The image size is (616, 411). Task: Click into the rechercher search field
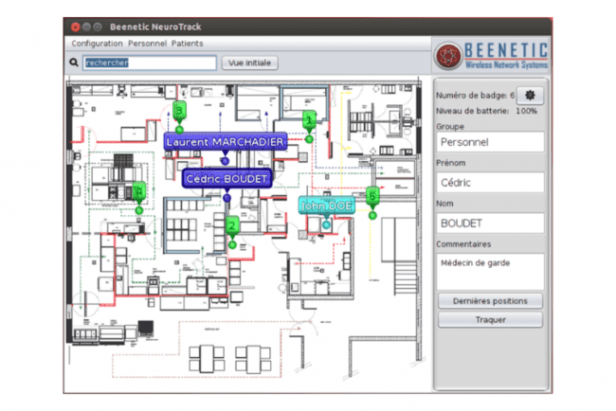pyautogui.click(x=150, y=63)
